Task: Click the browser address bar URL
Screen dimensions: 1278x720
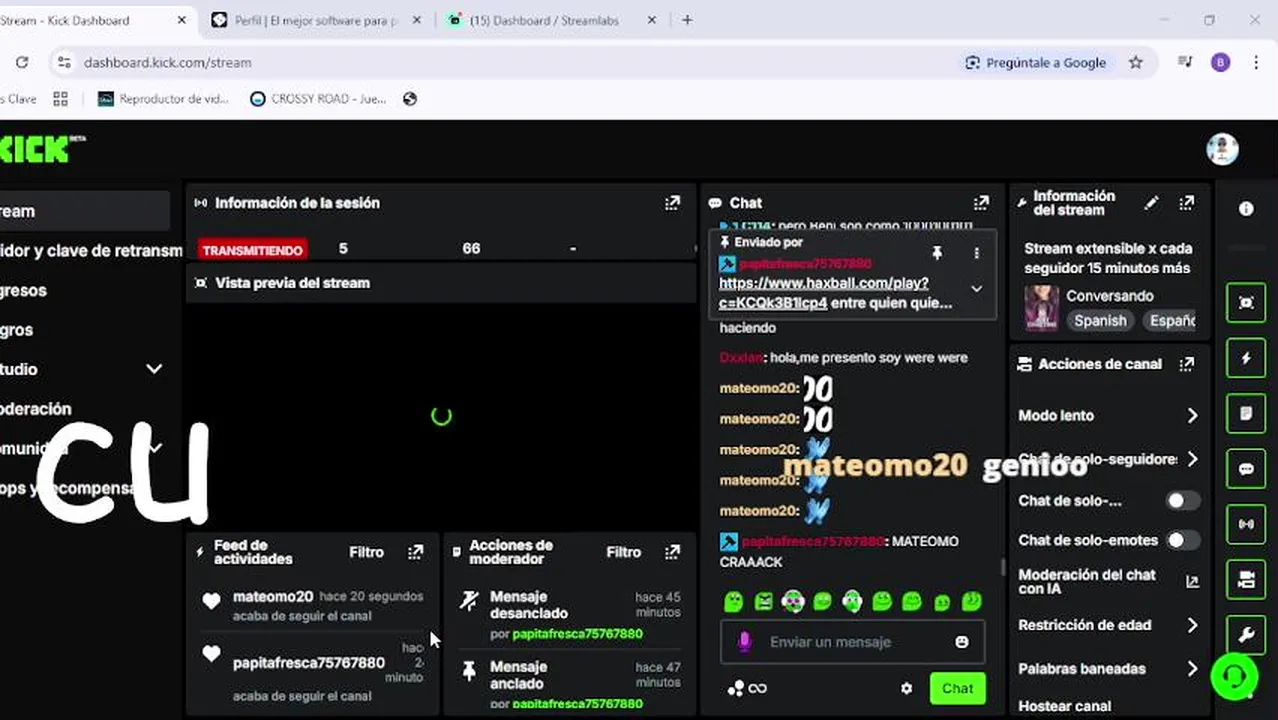Action: [x=167, y=62]
